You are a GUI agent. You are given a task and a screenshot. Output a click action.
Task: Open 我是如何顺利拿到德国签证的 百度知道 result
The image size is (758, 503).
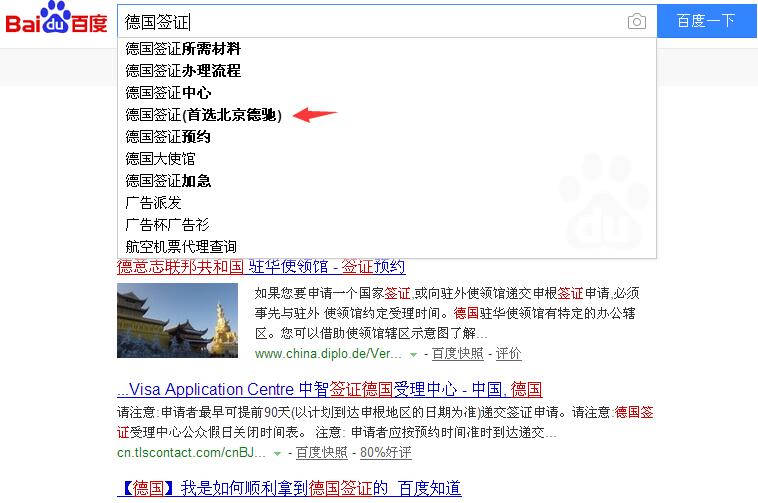tap(289, 489)
